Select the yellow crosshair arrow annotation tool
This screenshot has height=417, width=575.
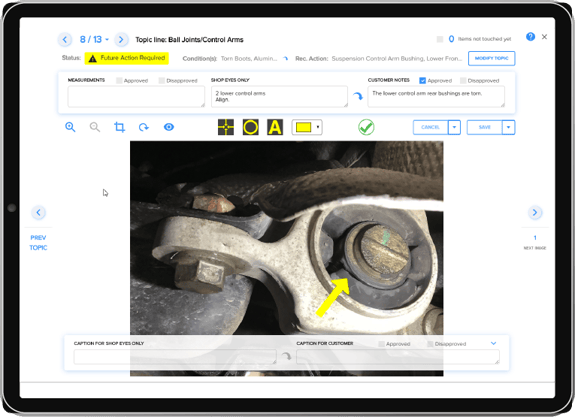[x=226, y=127]
